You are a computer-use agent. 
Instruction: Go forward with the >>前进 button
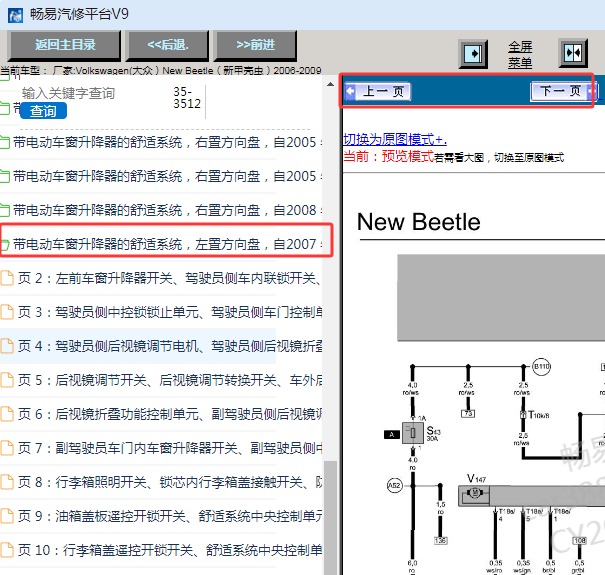255,46
